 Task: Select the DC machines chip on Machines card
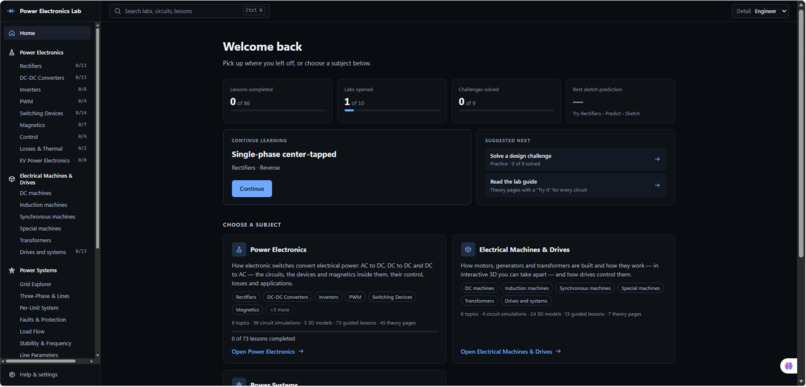coord(480,288)
